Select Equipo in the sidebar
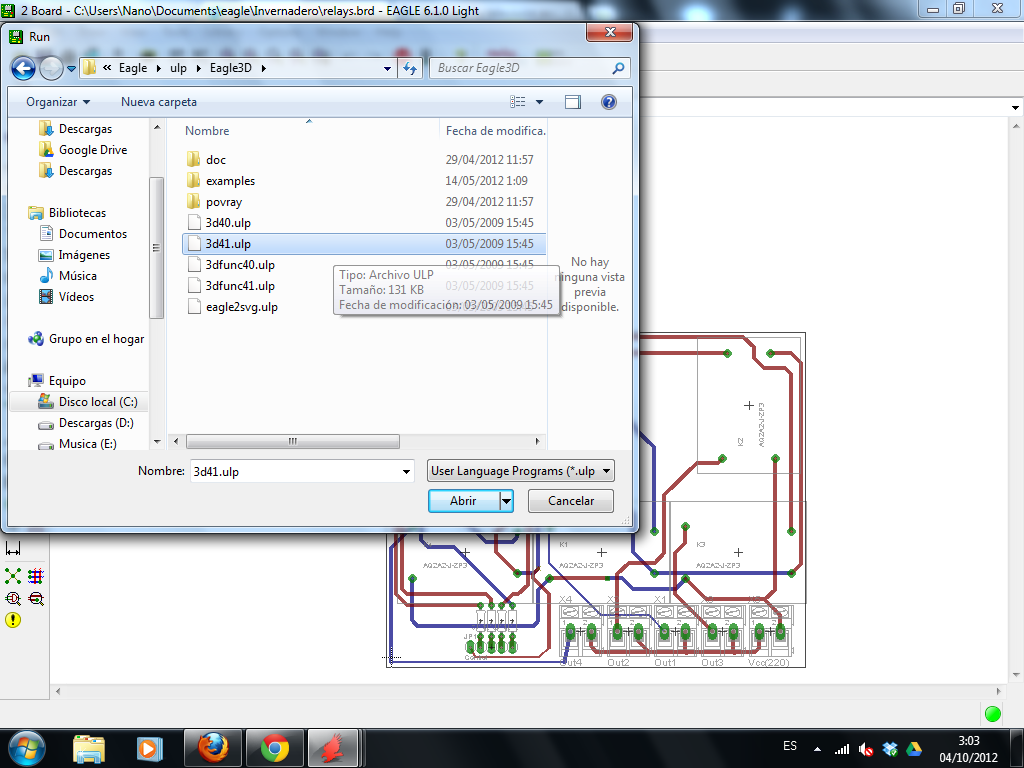The image size is (1024, 768). [67, 381]
